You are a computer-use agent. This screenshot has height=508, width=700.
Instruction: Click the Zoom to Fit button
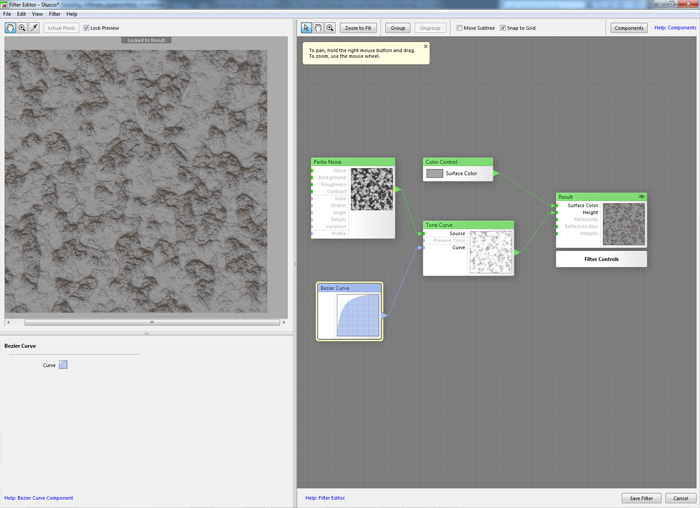[x=358, y=28]
